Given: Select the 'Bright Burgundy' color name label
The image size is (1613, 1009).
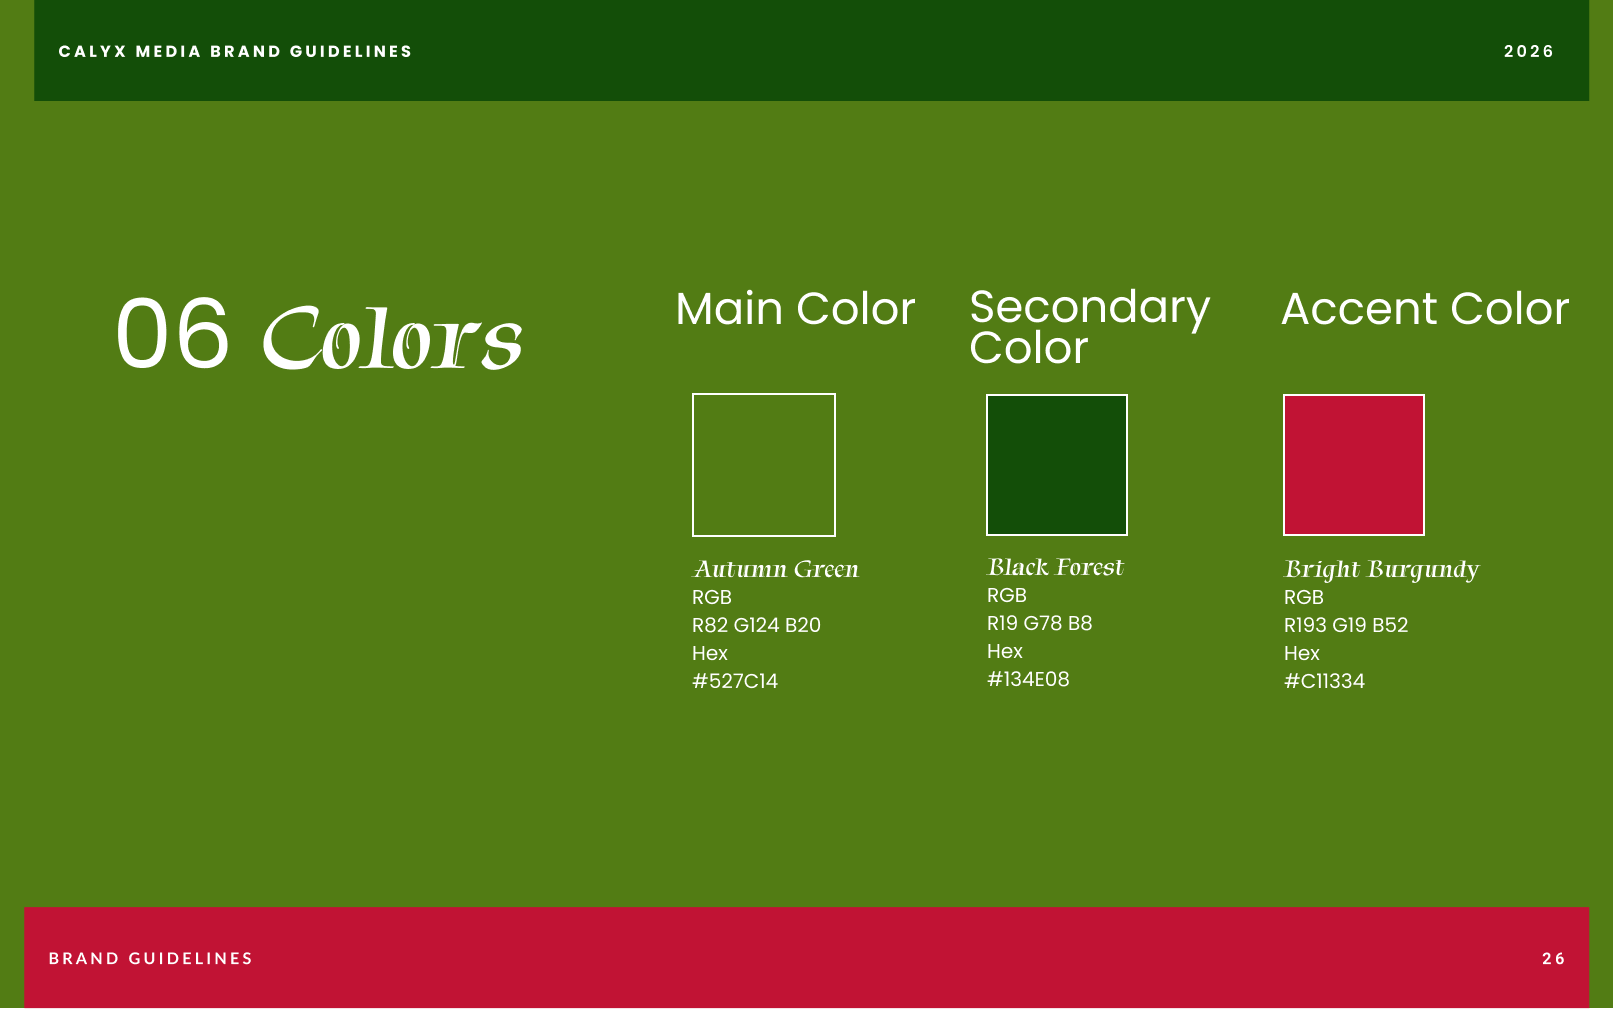Looking at the screenshot, I should pyautogui.click(x=1381, y=569).
